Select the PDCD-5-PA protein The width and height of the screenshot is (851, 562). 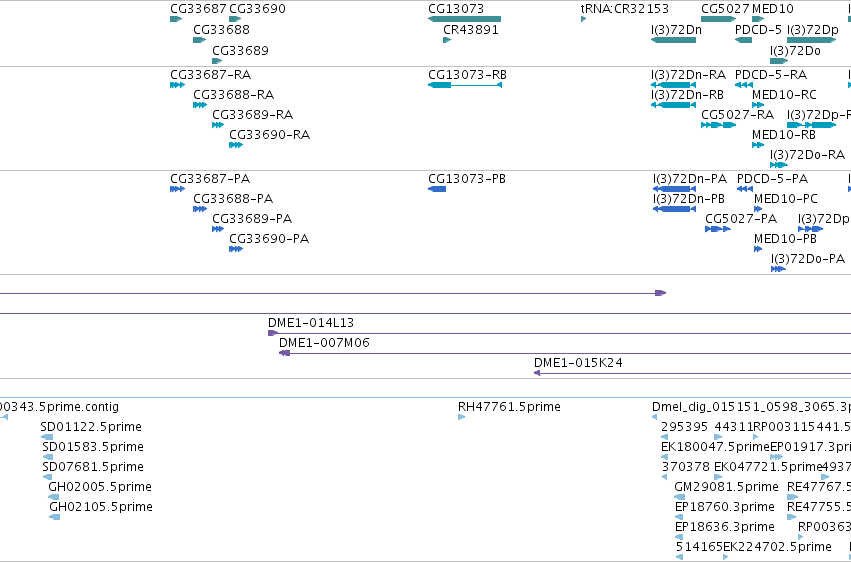[745, 189]
